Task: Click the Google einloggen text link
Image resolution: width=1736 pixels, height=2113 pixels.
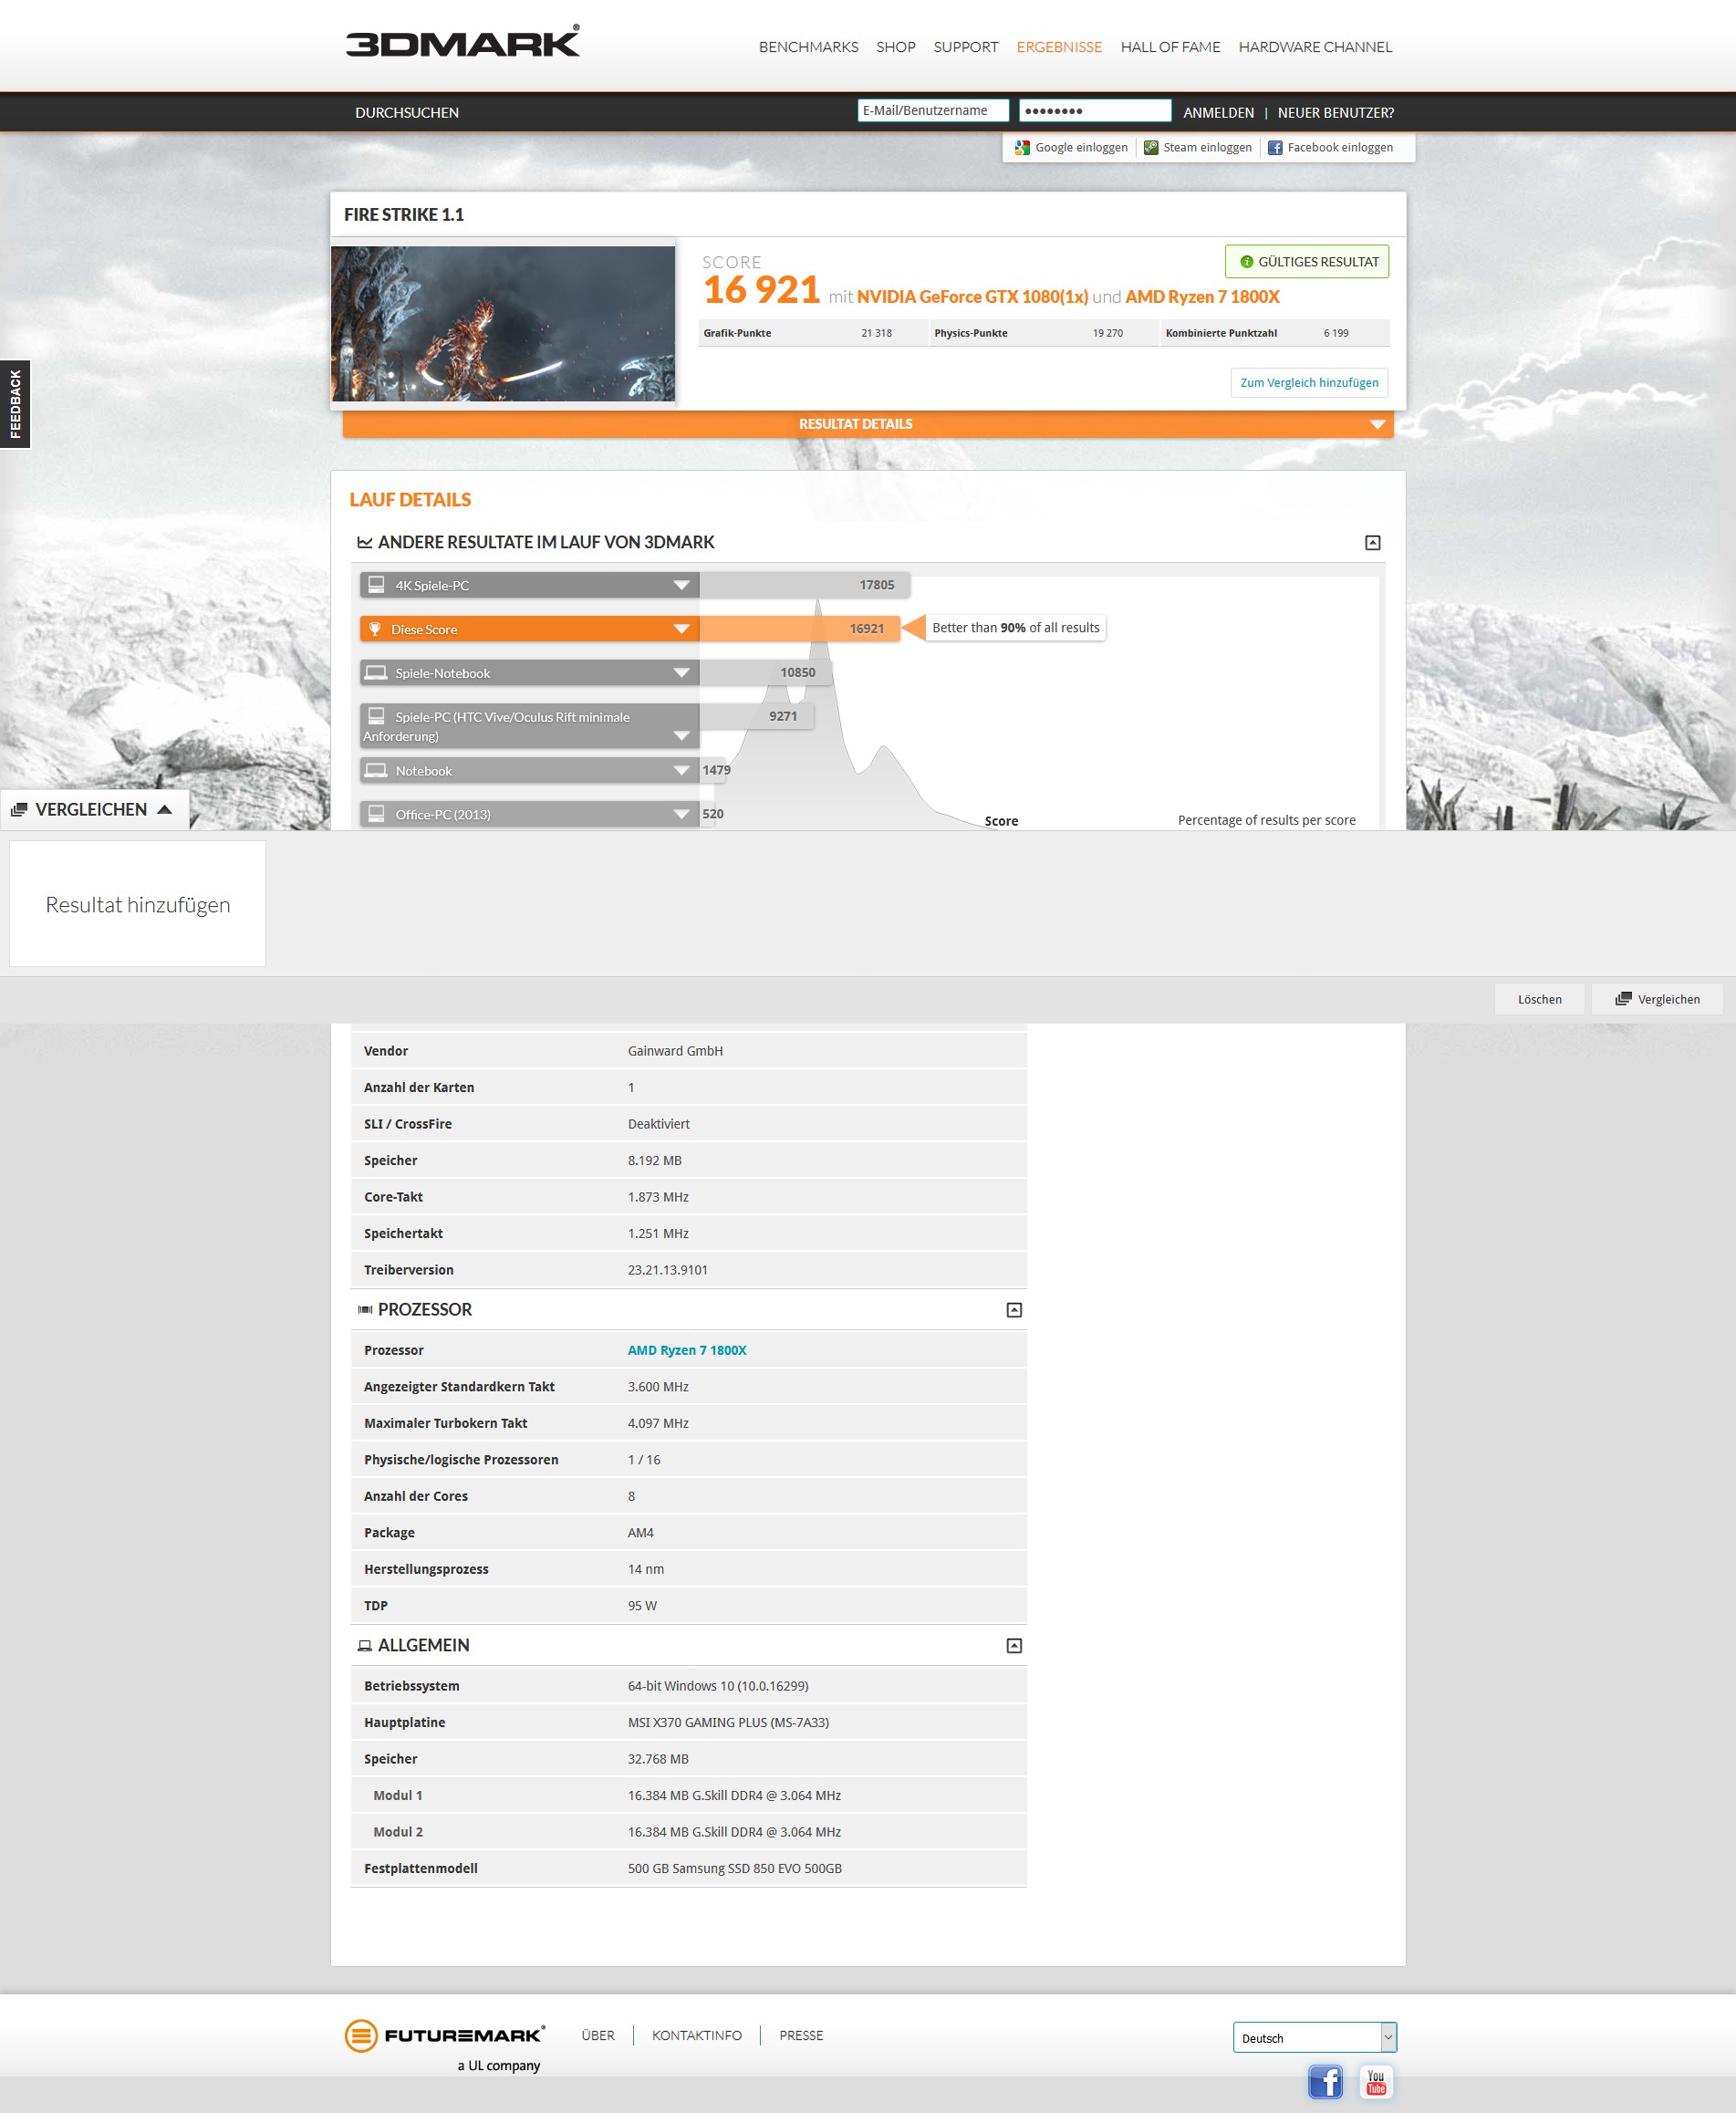Action: pos(1081,147)
